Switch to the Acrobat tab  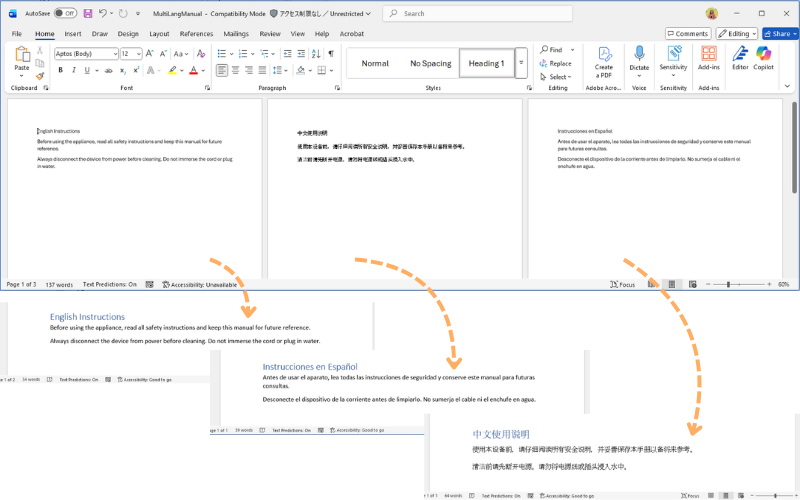(352, 34)
